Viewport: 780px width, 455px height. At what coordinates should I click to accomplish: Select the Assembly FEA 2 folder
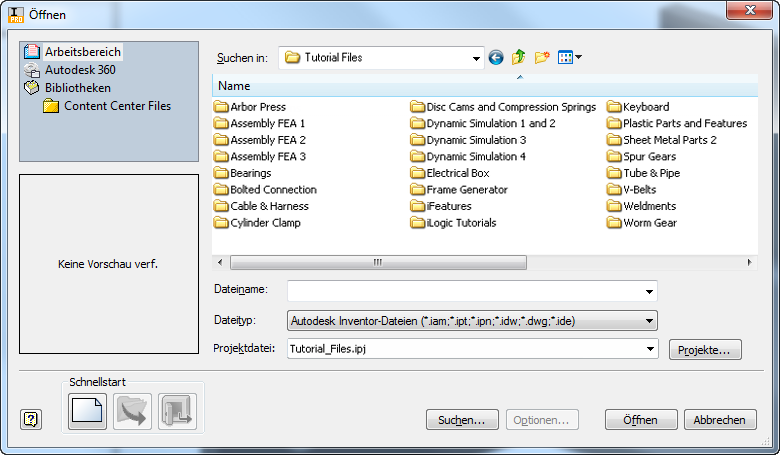(x=260, y=140)
